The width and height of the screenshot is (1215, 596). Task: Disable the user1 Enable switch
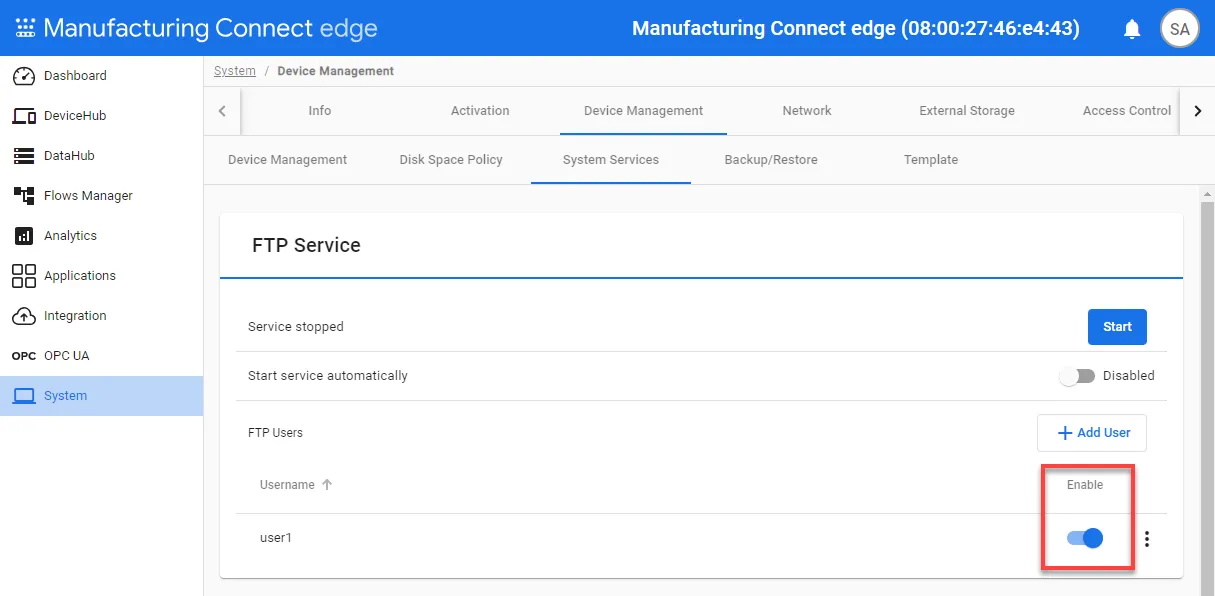click(x=1085, y=538)
